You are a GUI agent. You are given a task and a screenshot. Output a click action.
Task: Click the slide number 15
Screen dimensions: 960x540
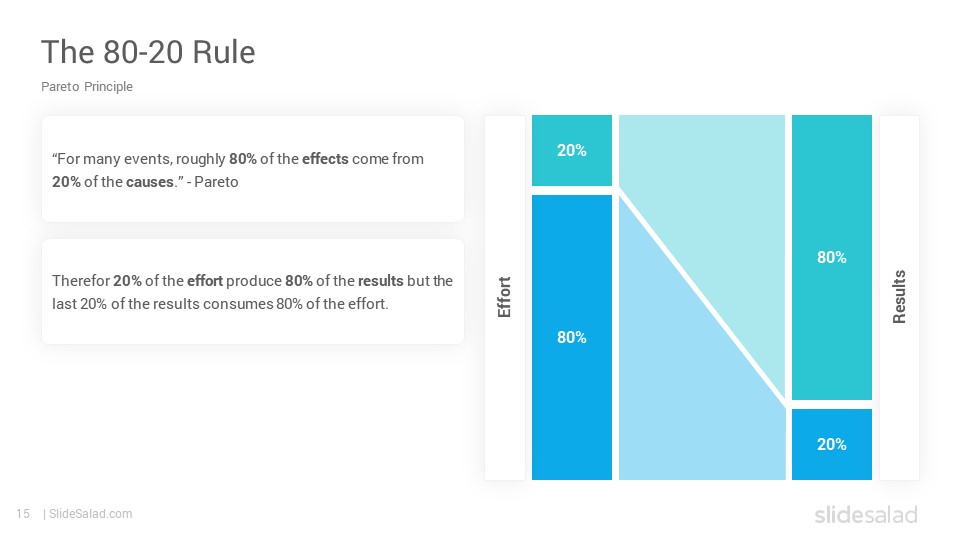click(x=23, y=514)
